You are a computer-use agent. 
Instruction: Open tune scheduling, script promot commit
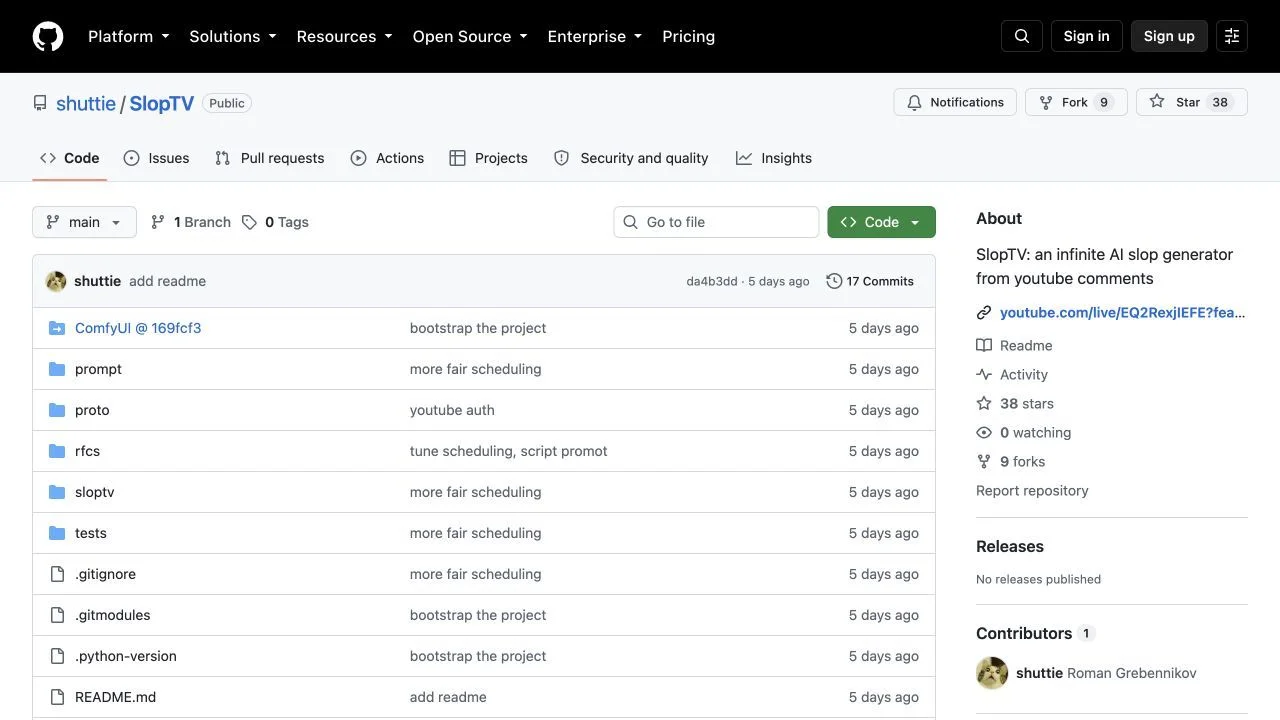click(x=508, y=451)
